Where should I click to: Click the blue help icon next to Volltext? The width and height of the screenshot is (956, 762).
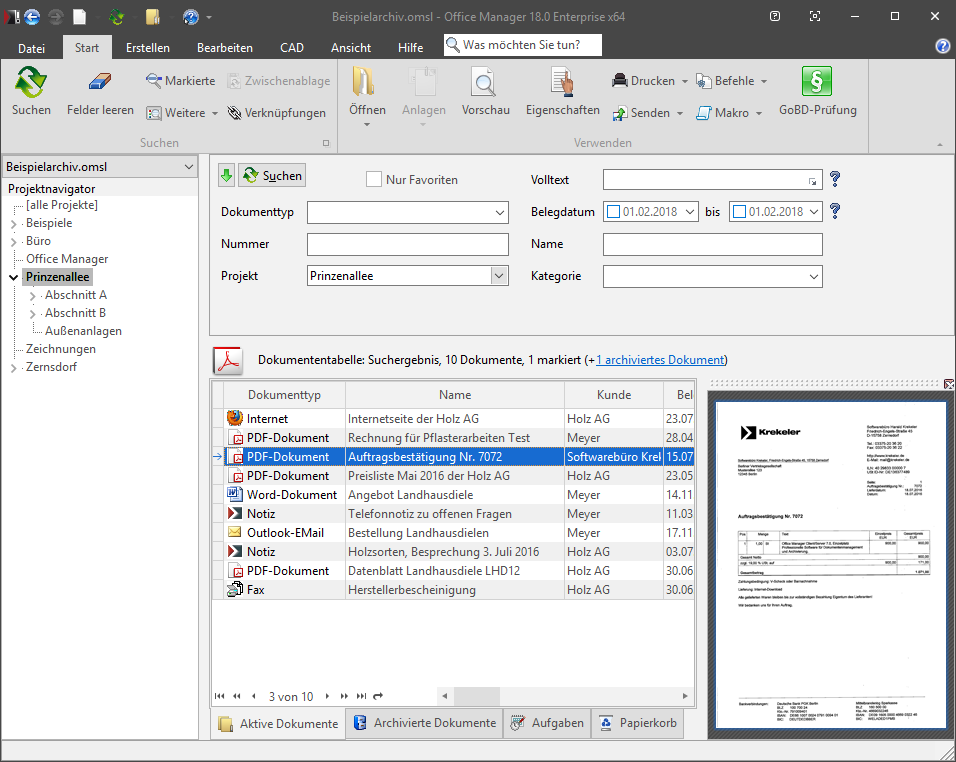click(x=835, y=180)
